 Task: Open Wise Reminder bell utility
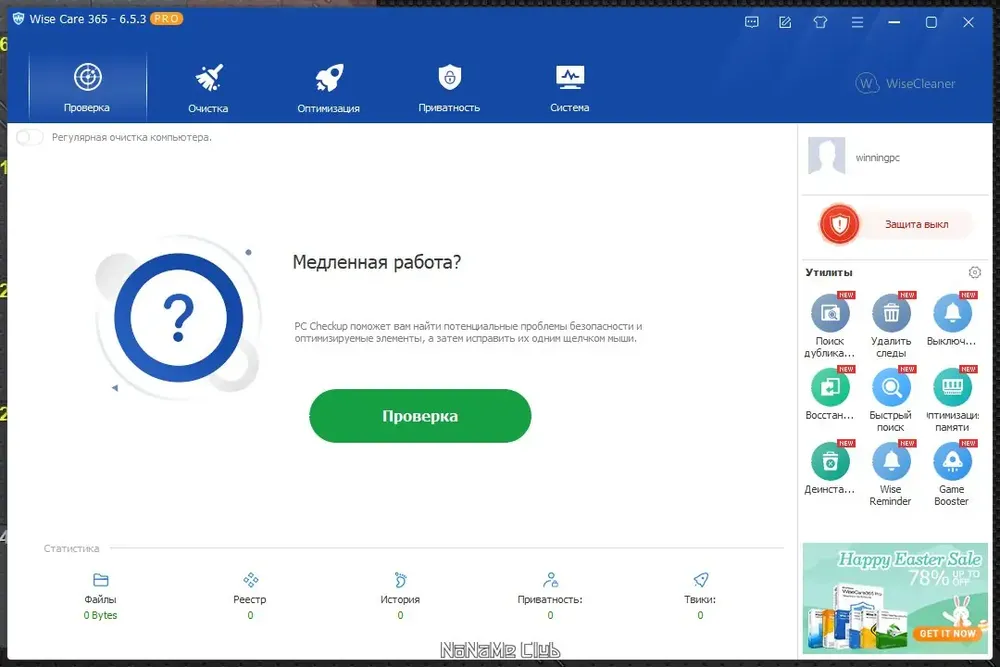point(891,461)
